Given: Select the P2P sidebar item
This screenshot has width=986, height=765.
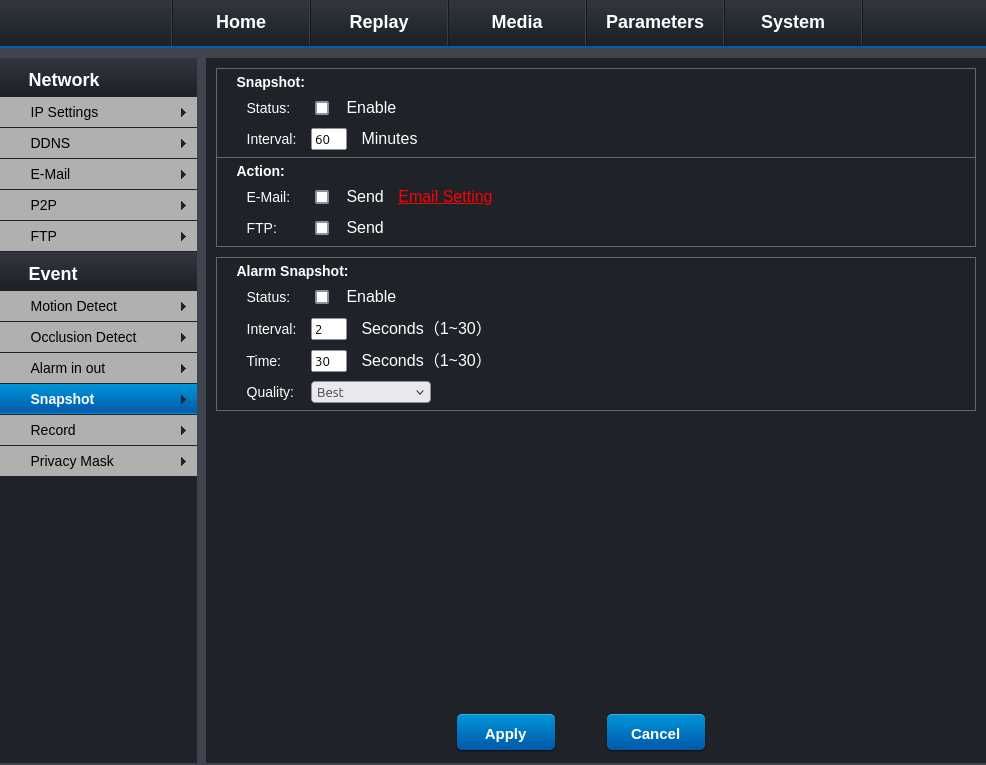Looking at the screenshot, I should click(x=98, y=206).
